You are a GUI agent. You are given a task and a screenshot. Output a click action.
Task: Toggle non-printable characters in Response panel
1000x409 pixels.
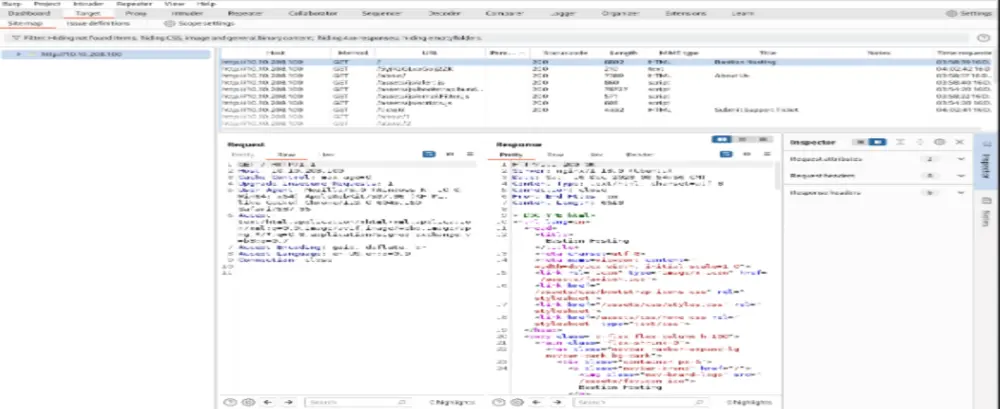click(x=747, y=154)
